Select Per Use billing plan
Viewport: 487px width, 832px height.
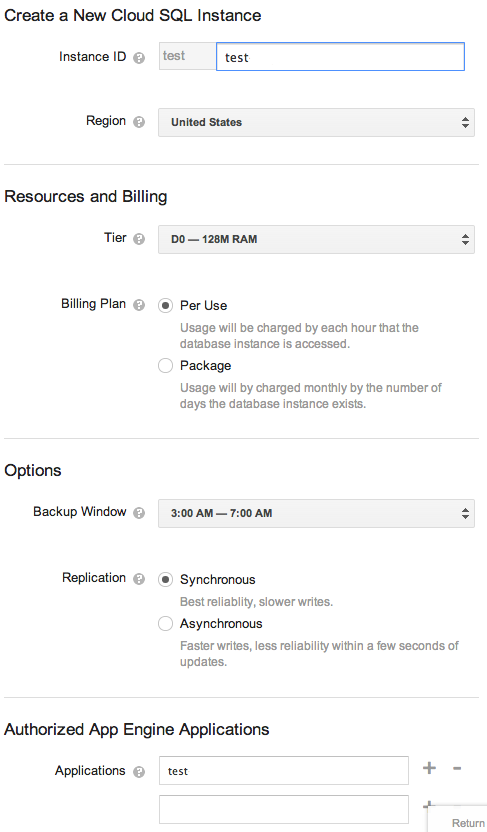click(166, 306)
